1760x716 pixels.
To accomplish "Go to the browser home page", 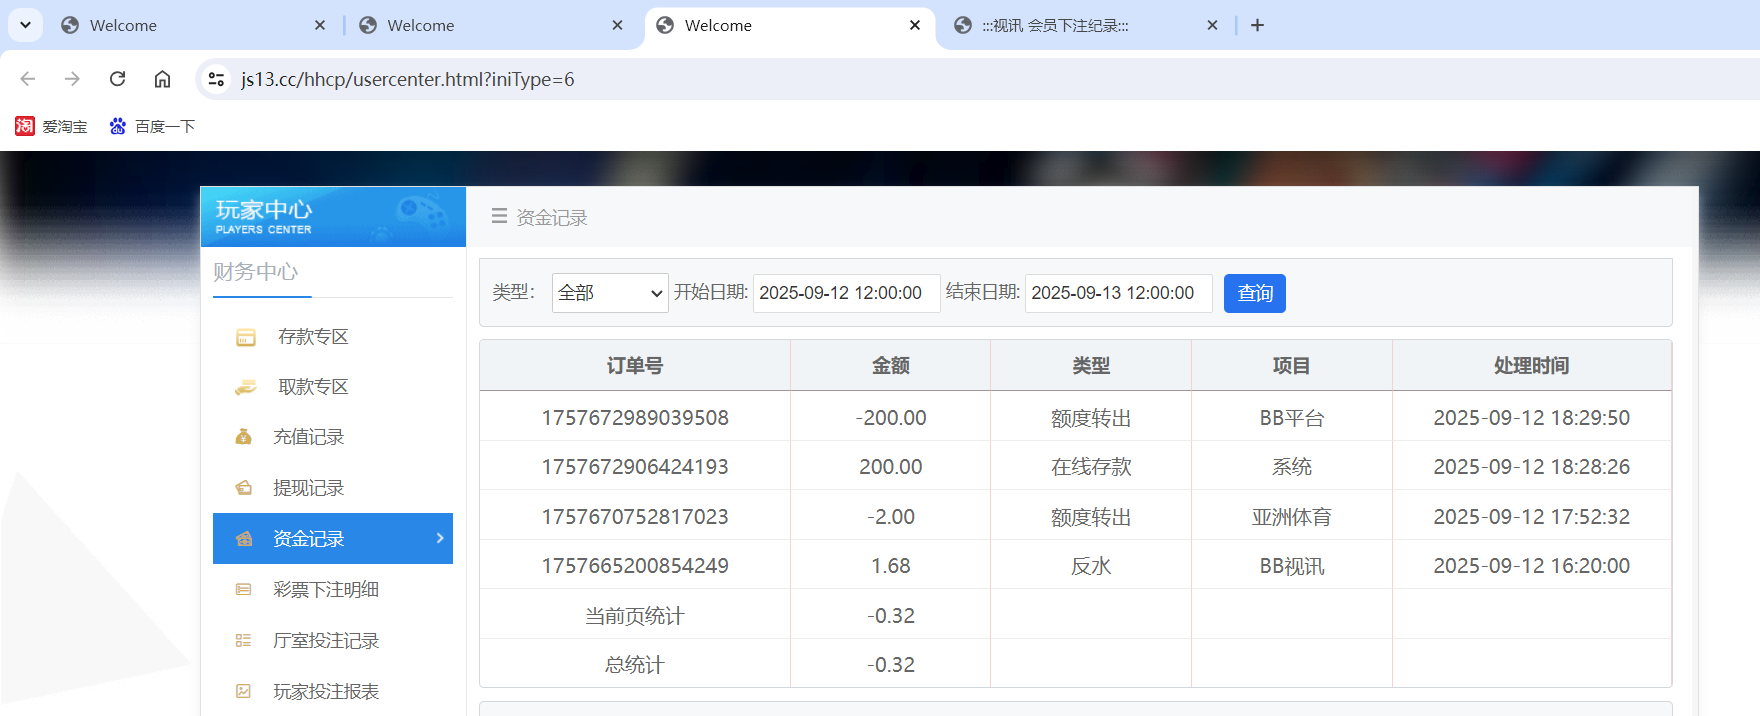I will [x=162, y=79].
